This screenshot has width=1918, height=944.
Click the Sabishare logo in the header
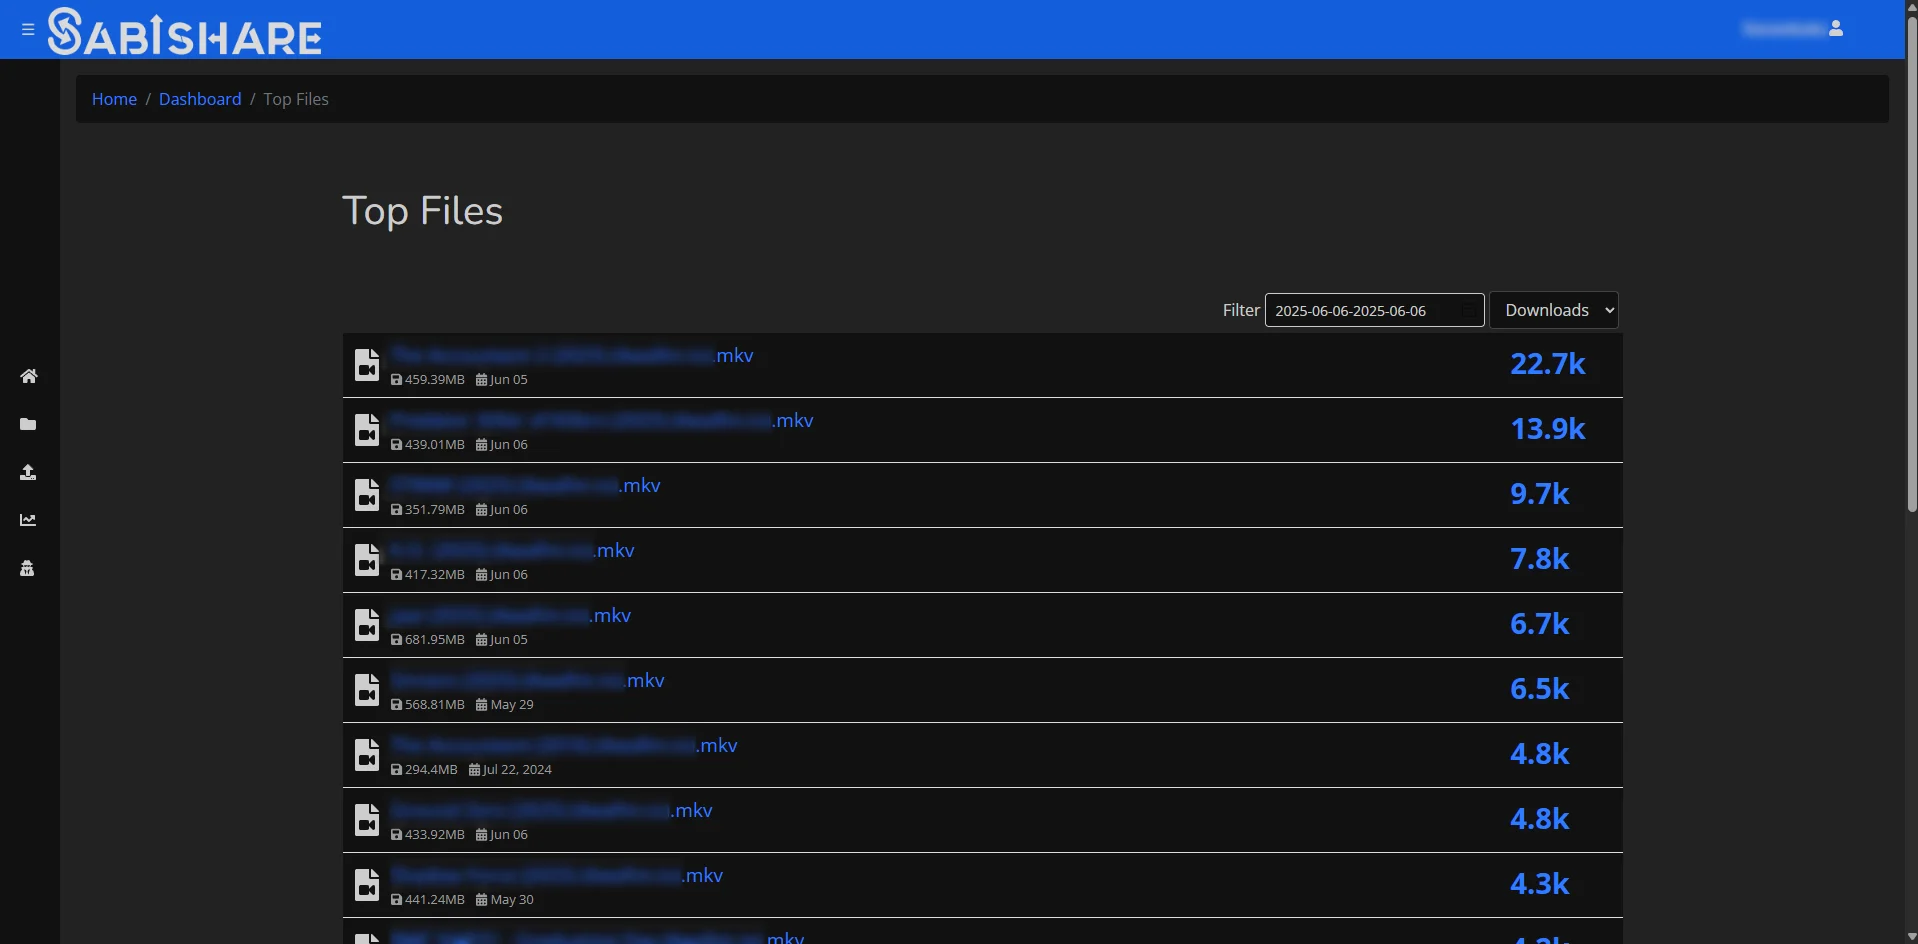point(185,30)
